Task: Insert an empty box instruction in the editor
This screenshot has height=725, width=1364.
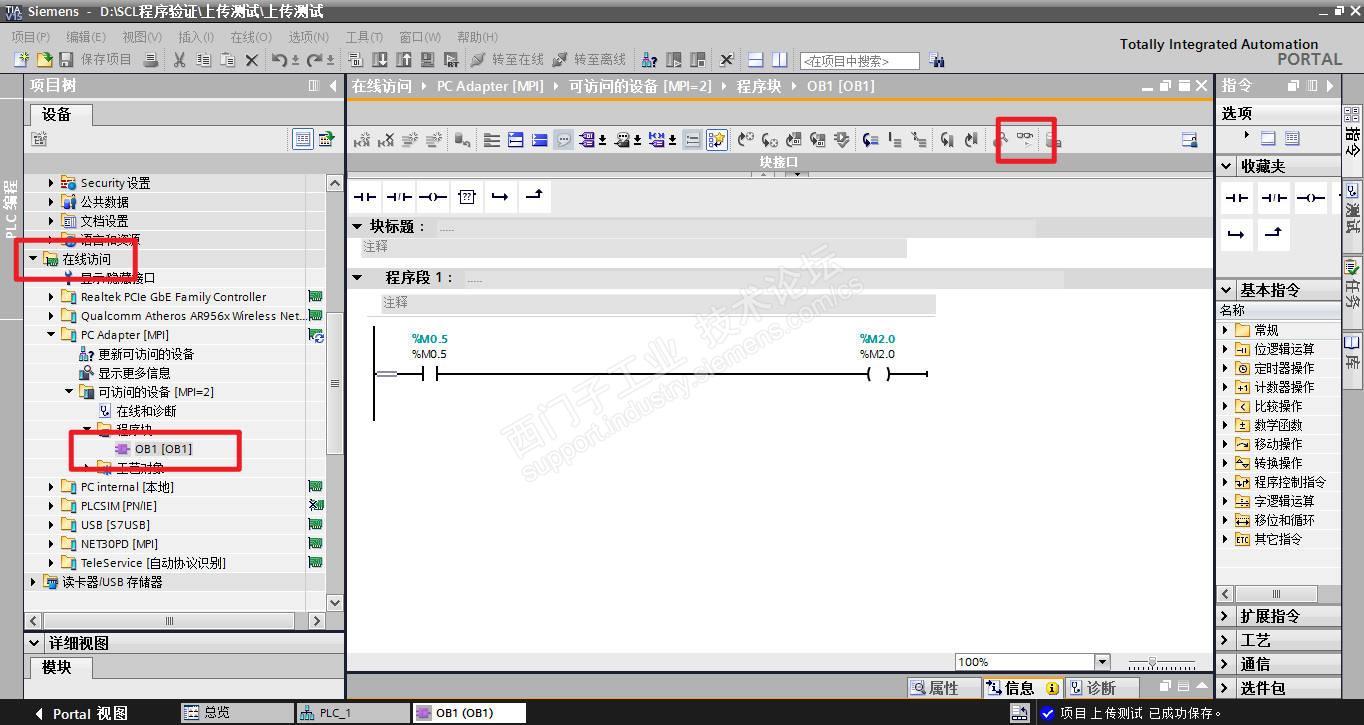Action: point(467,197)
